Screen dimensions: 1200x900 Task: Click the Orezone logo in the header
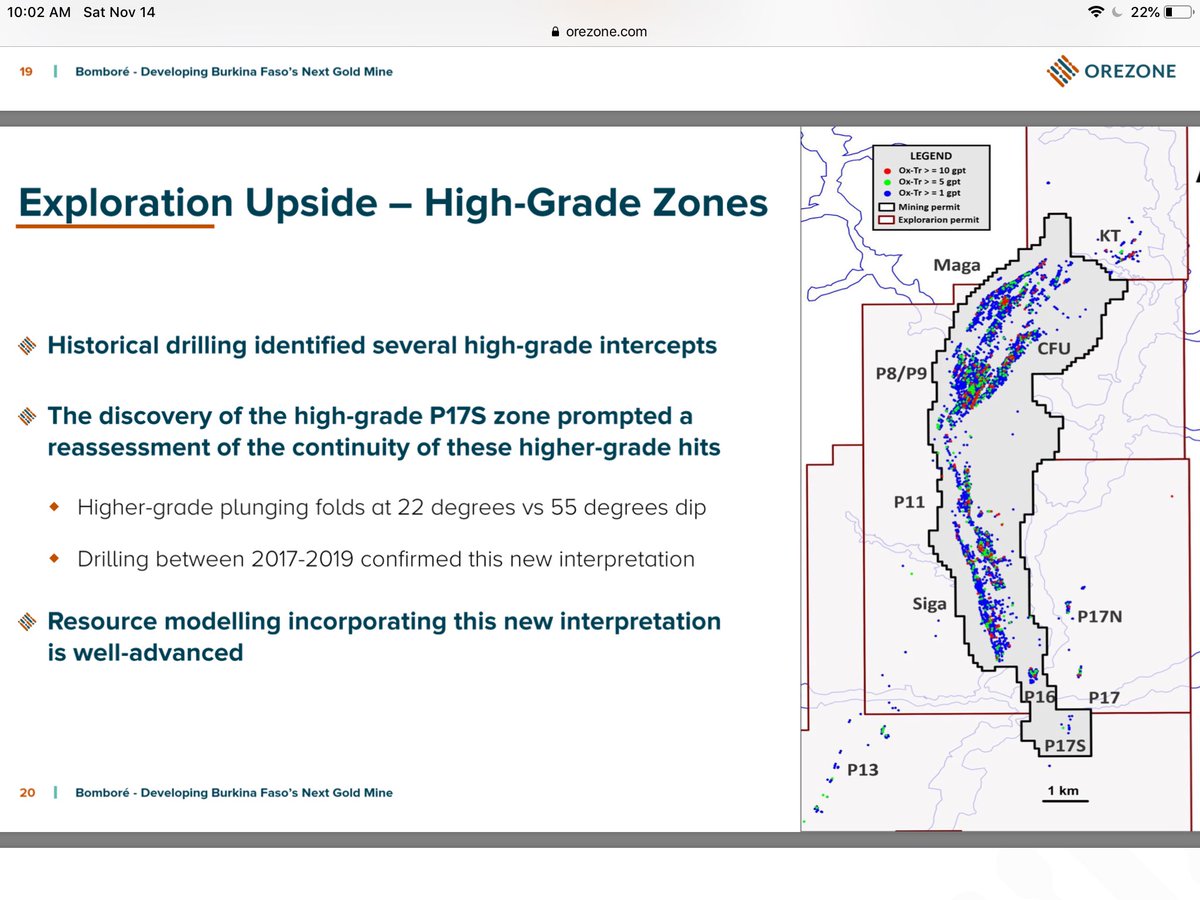tap(1112, 72)
